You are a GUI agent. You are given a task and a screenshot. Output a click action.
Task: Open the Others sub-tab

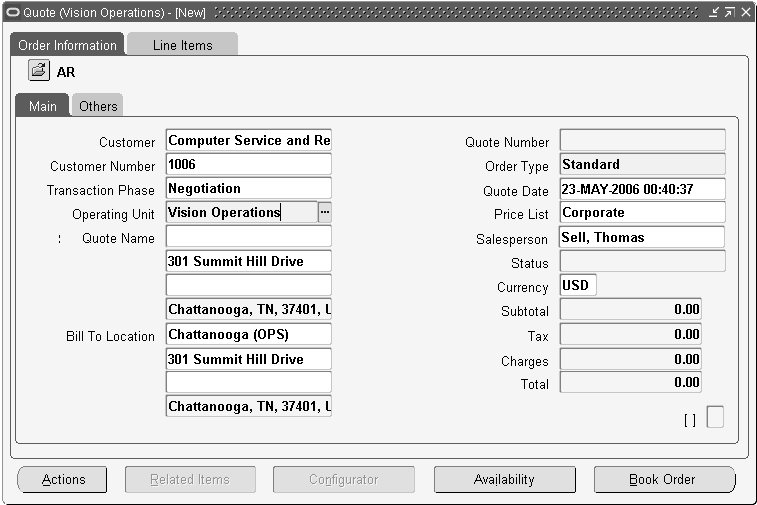98,106
